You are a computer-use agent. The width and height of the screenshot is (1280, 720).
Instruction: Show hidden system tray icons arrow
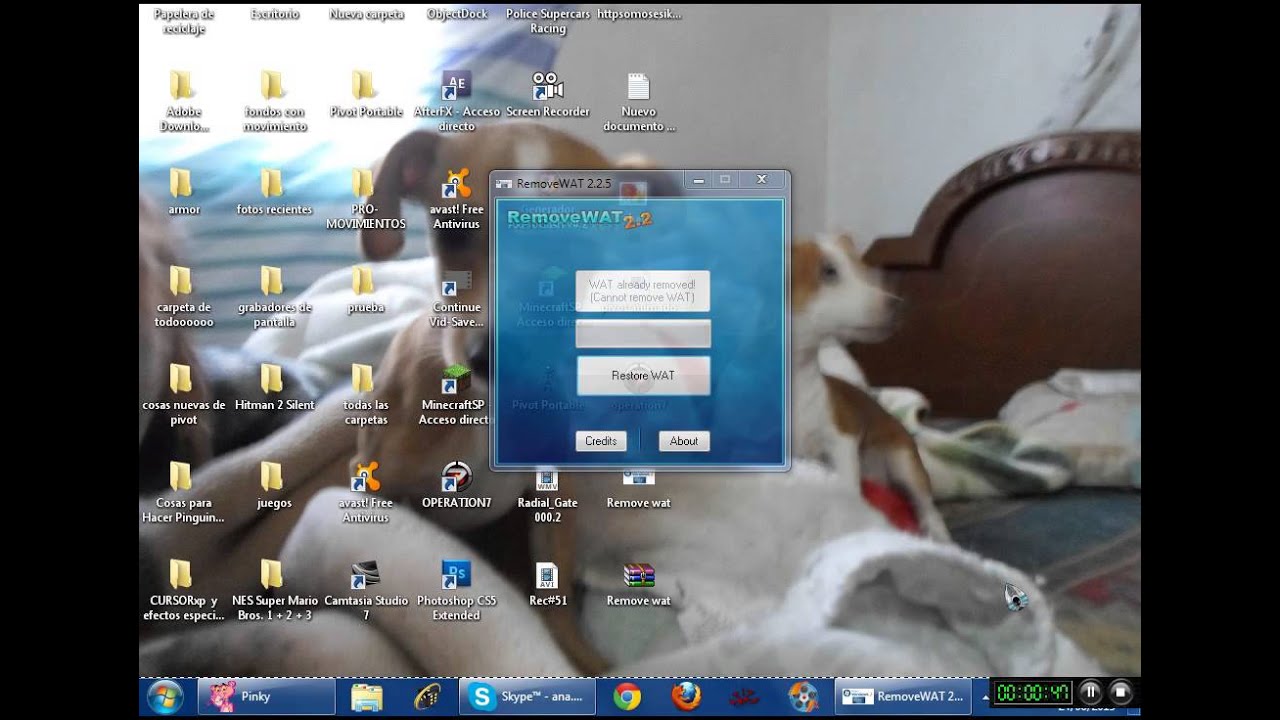coord(985,696)
